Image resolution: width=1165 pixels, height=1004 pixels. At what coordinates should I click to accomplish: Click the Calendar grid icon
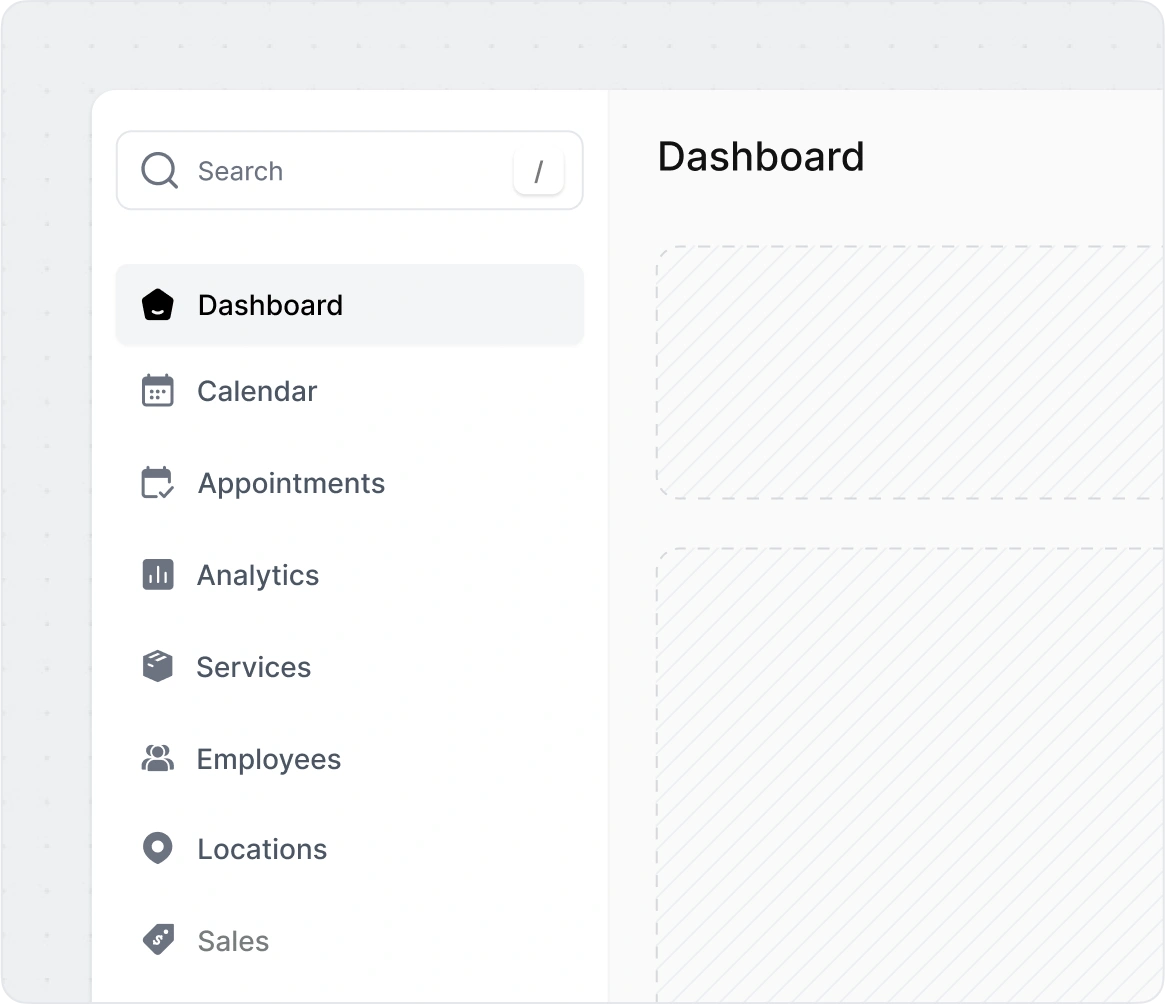click(x=158, y=391)
